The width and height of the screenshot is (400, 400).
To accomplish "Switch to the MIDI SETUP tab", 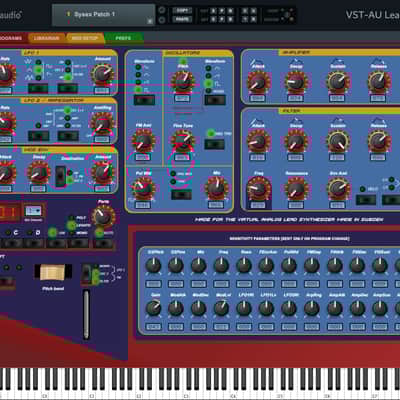I will (x=85, y=38).
